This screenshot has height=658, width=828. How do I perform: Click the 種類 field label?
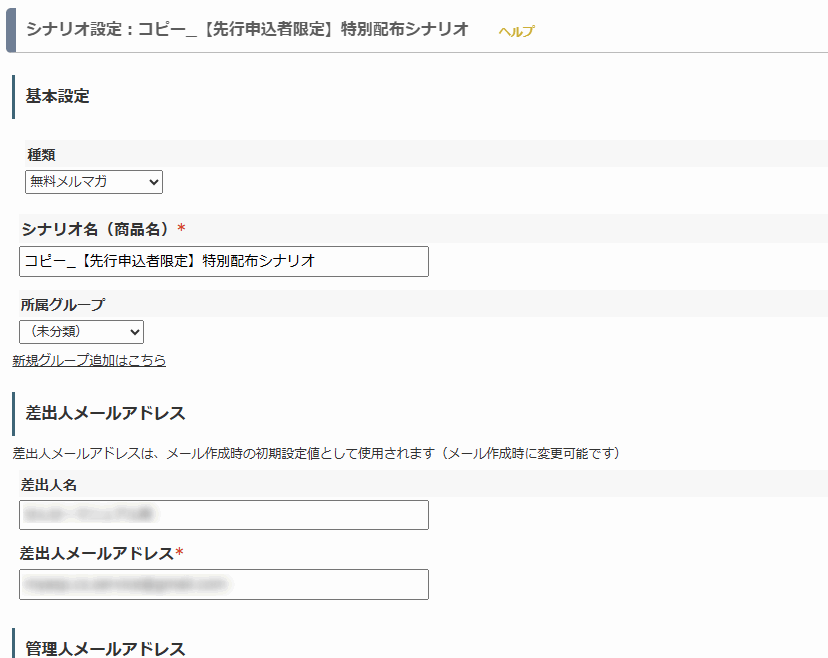(41, 155)
